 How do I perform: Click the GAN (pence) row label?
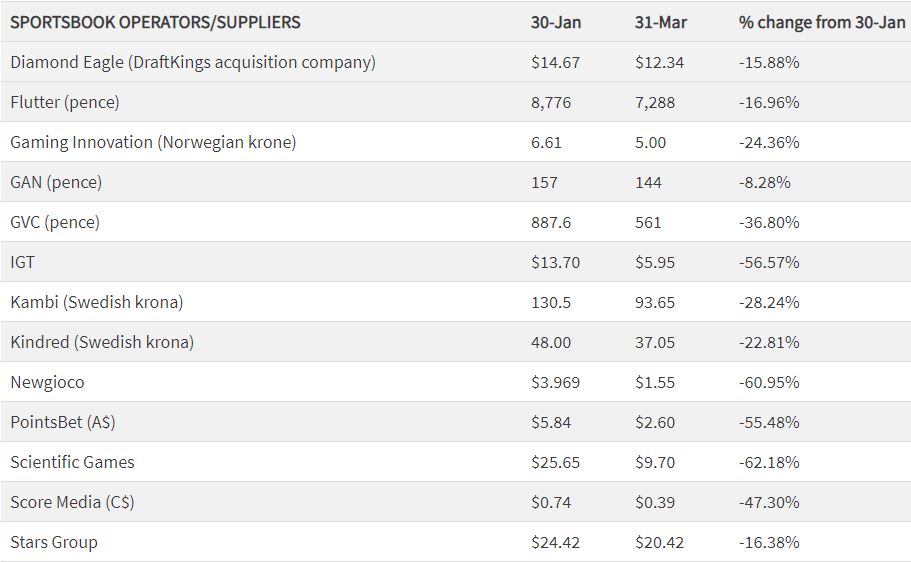coord(56,182)
